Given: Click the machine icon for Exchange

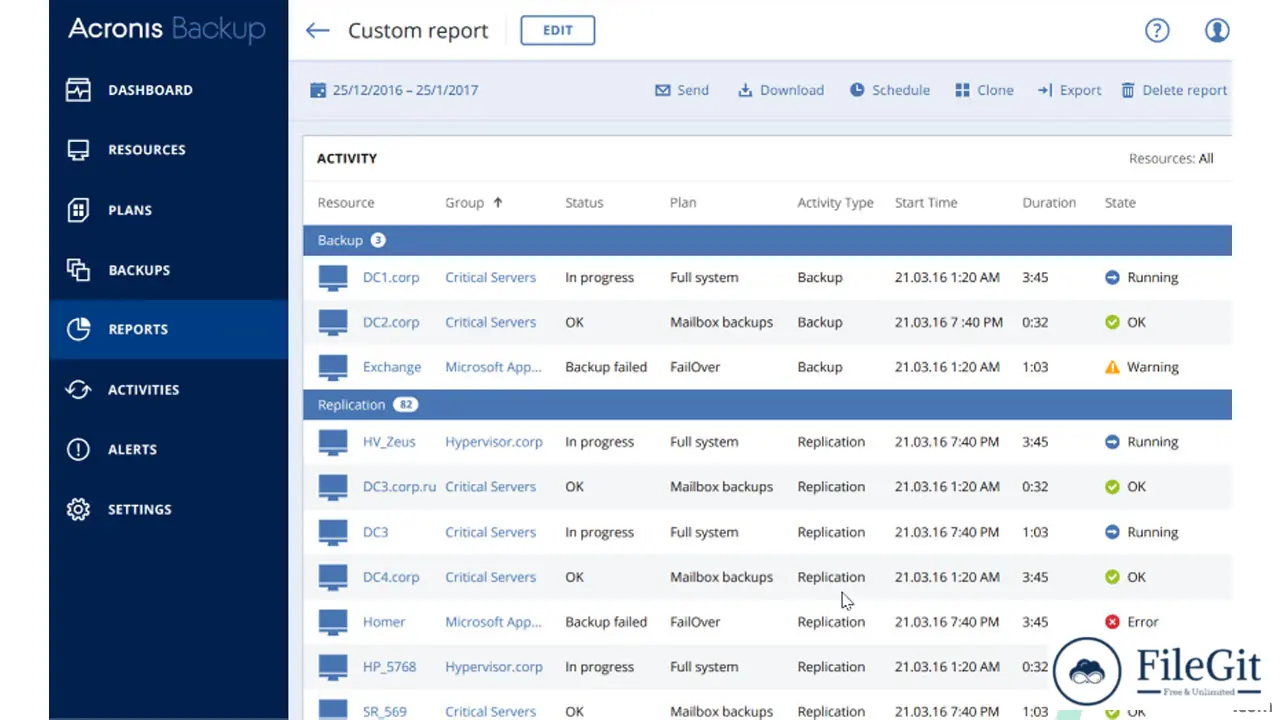Looking at the screenshot, I should click(333, 368).
